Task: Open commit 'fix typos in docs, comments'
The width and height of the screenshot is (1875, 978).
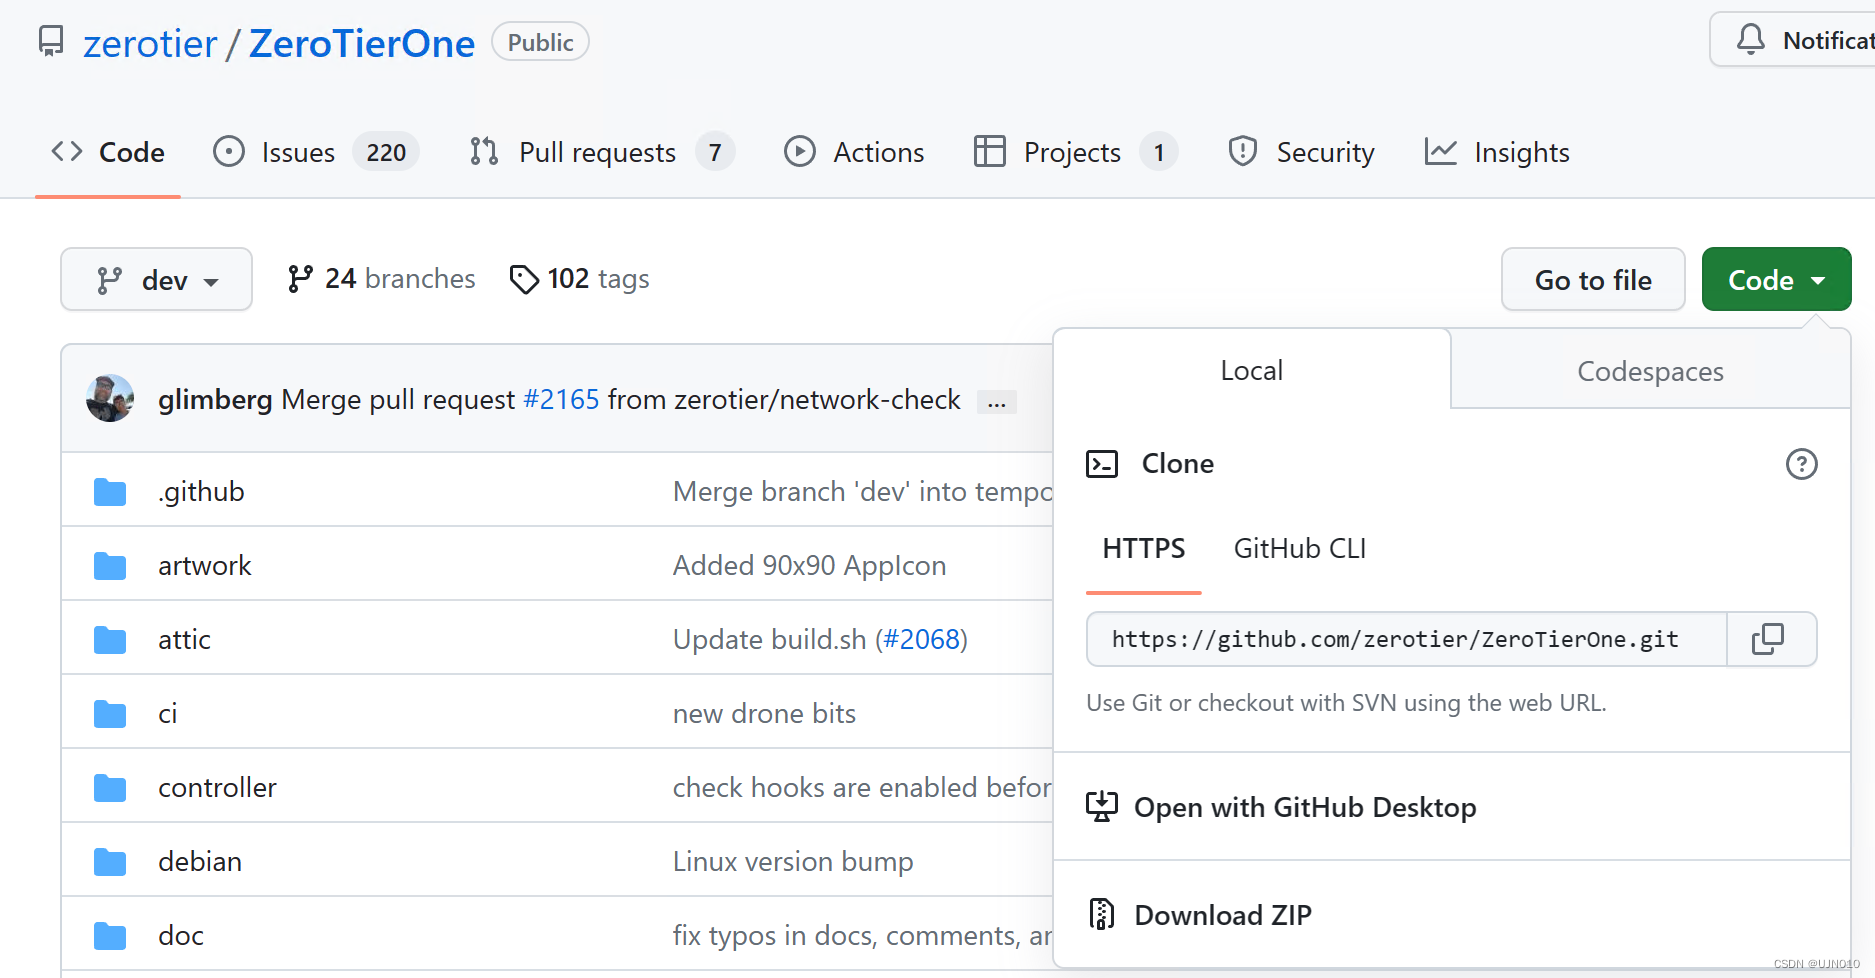Action: point(863,935)
